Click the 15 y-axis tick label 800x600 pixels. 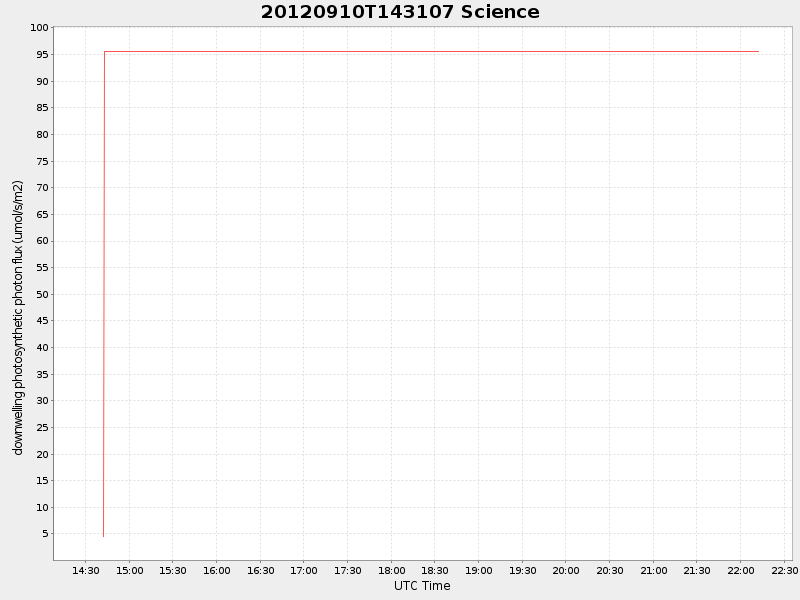pos(42,481)
